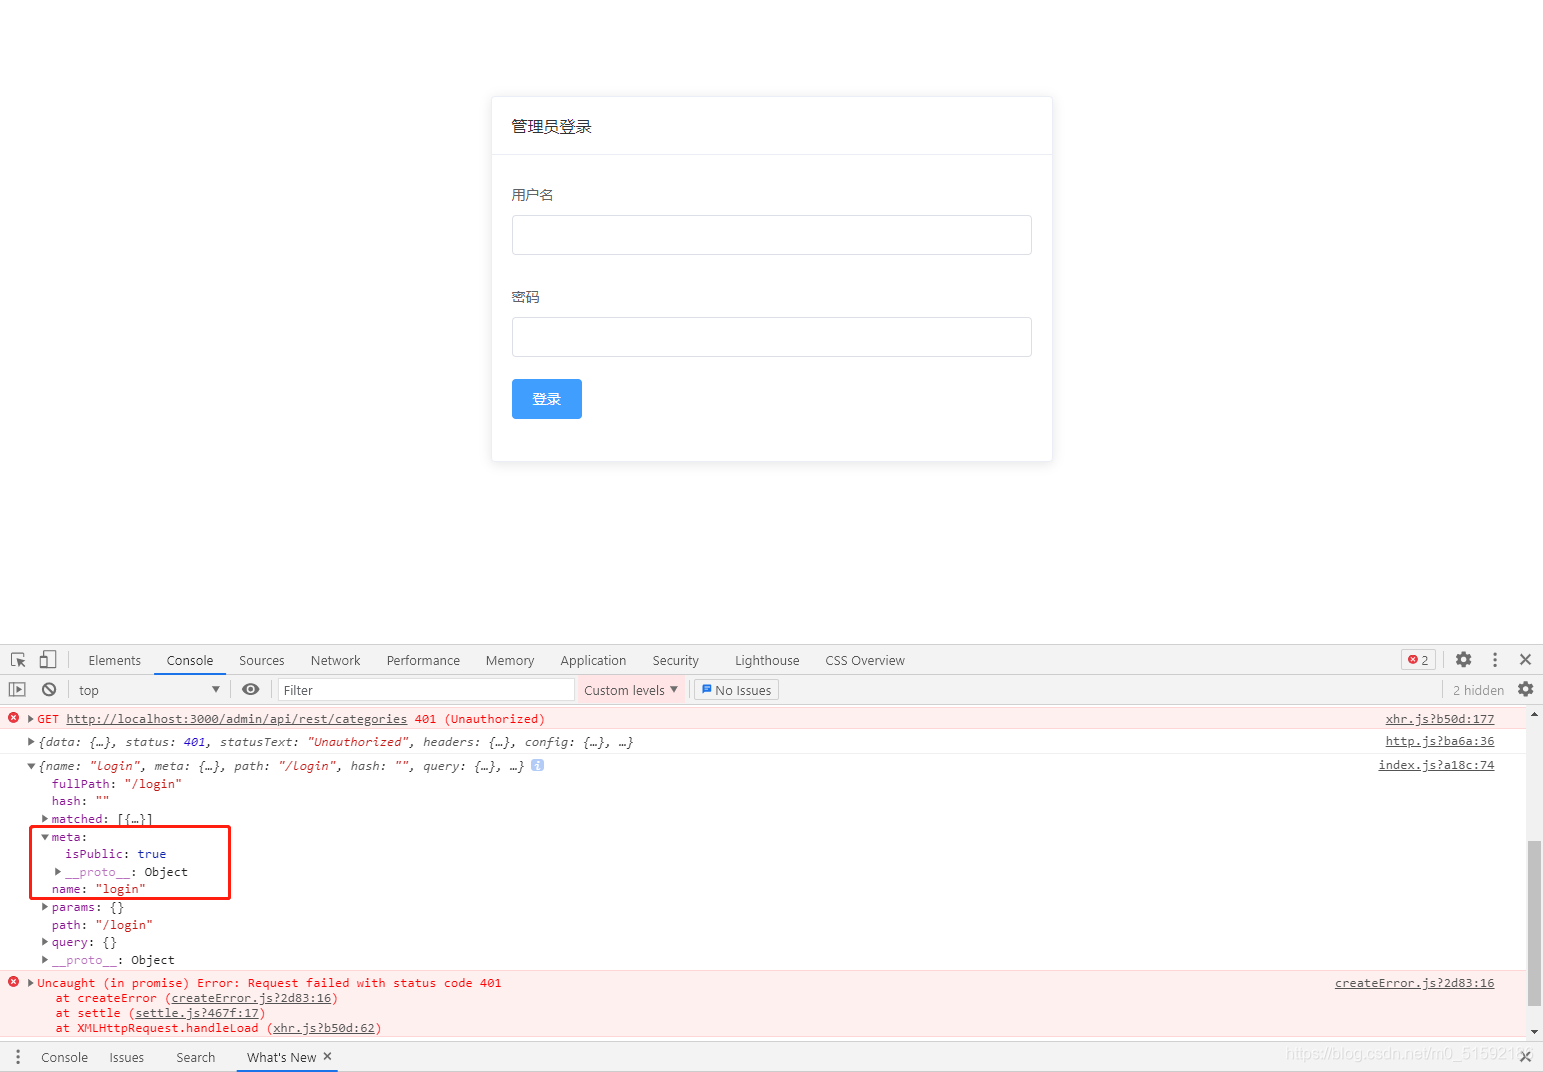Click the No Issues button
This screenshot has width=1543, height=1072.
[x=737, y=690]
